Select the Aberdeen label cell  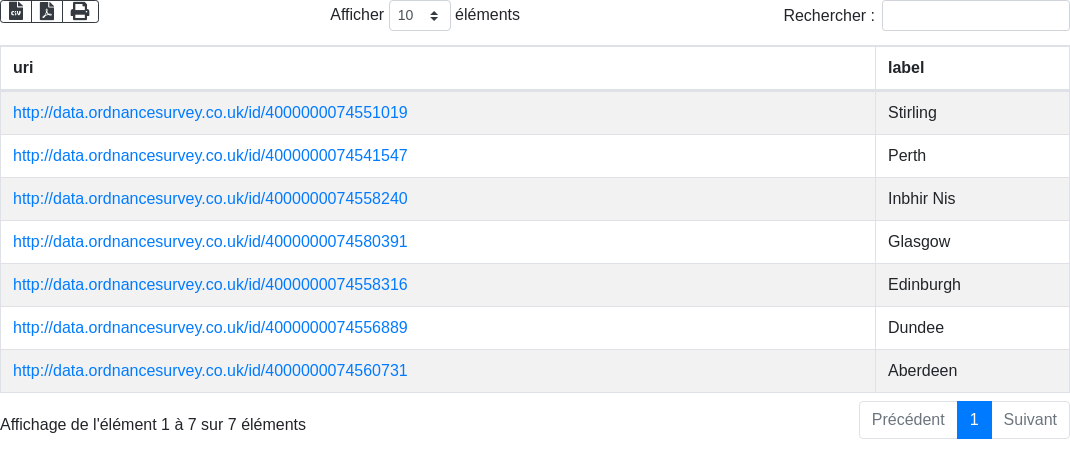click(x=972, y=371)
